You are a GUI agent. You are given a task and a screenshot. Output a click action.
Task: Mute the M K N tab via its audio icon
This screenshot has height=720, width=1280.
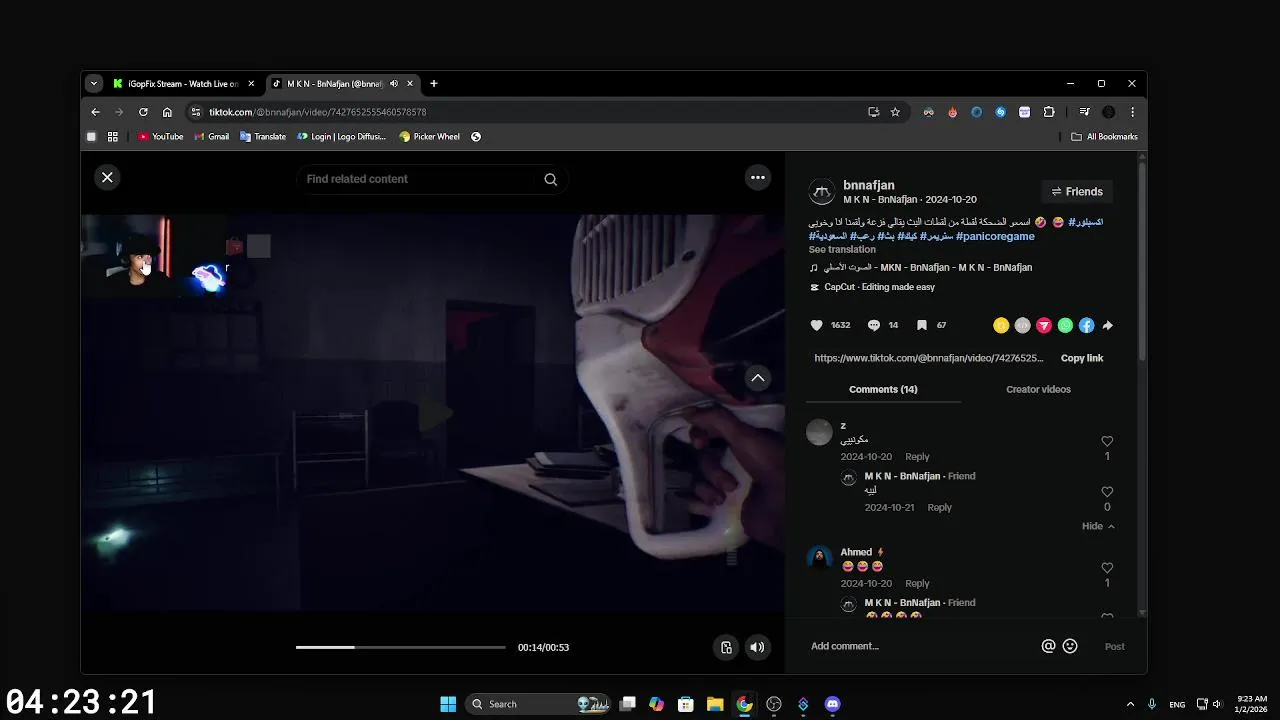point(394,84)
